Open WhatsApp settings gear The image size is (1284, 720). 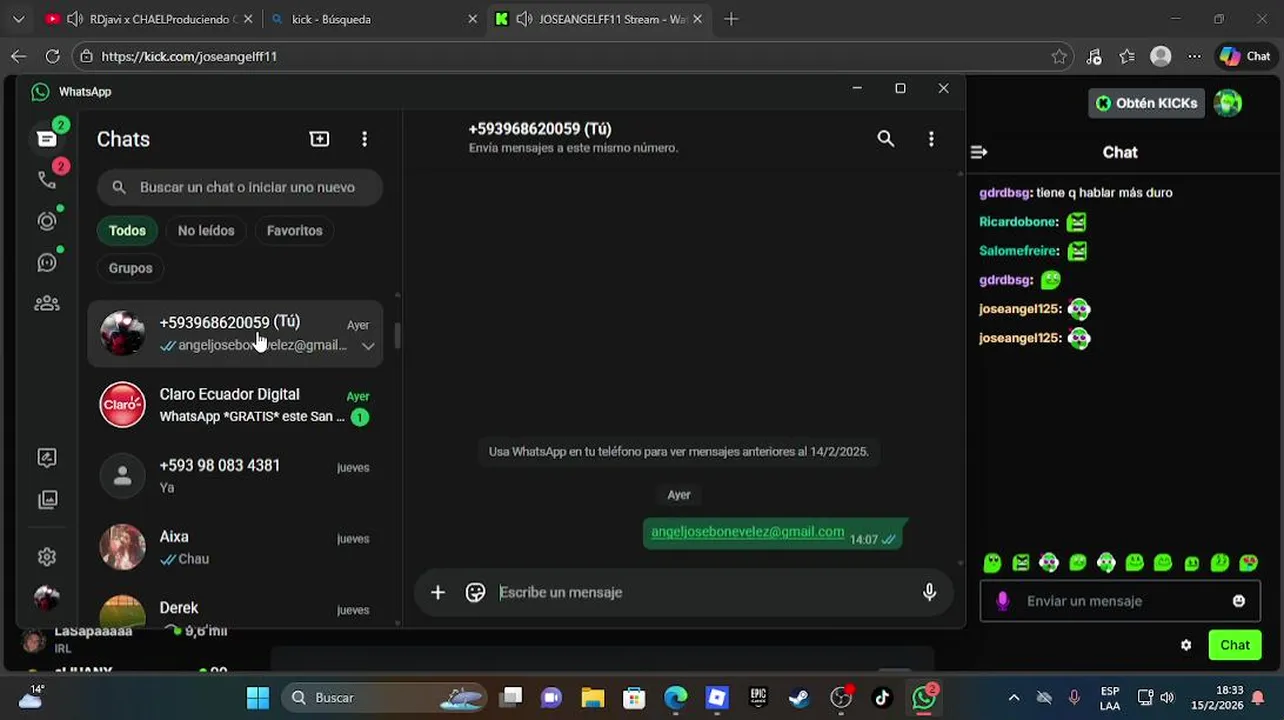47,557
